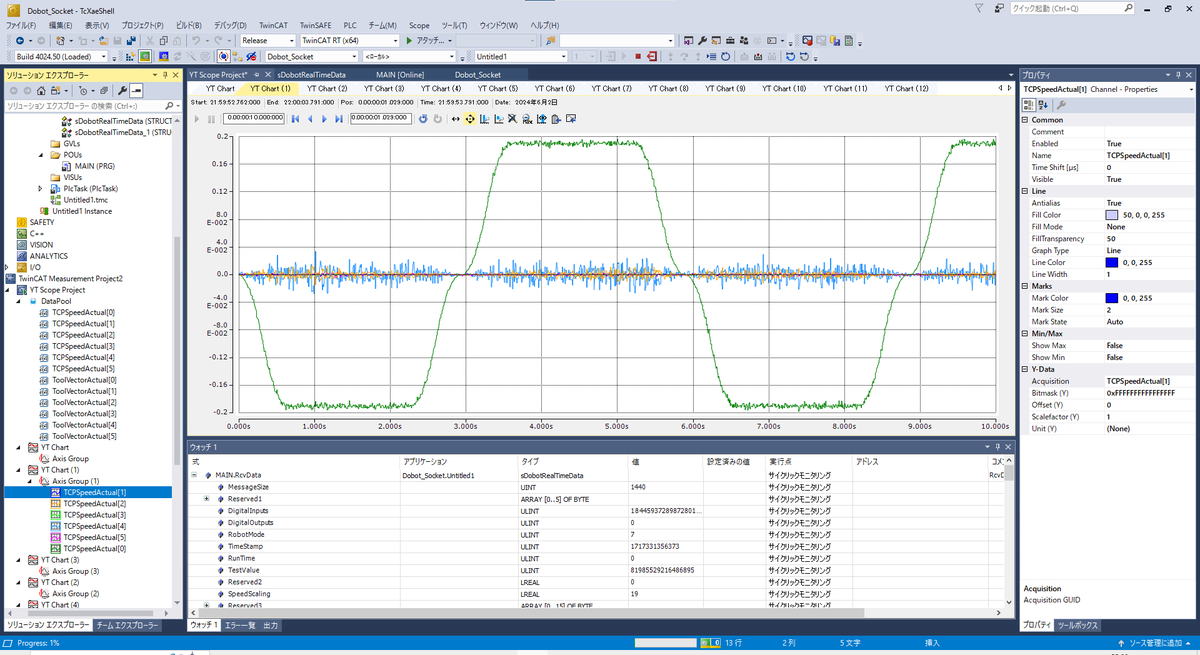Click the Line Color swatch
Image resolution: width=1200 pixels, height=655 pixels.
pyautogui.click(x=1113, y=263)
